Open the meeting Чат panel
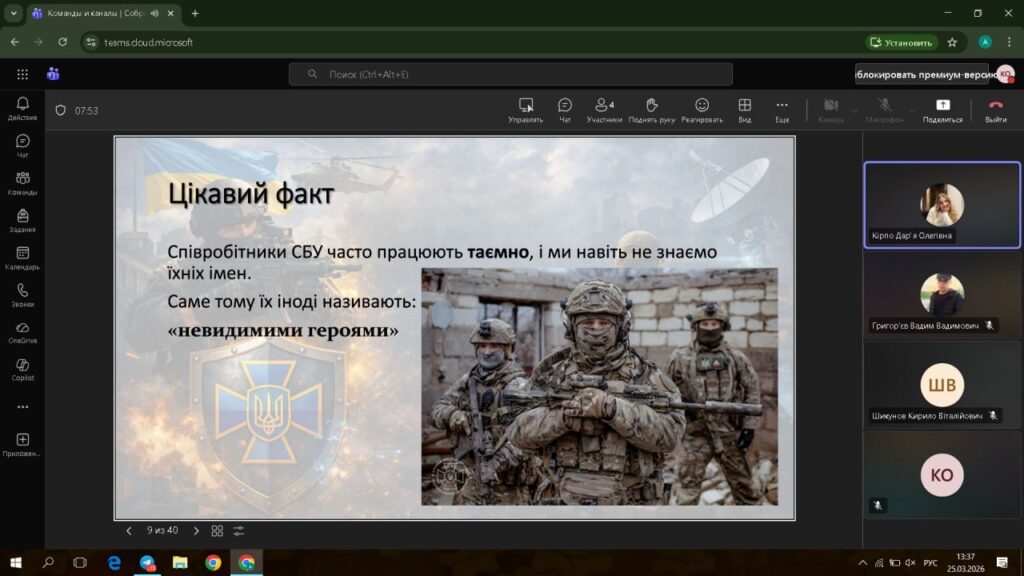 [x=564, y=109]
